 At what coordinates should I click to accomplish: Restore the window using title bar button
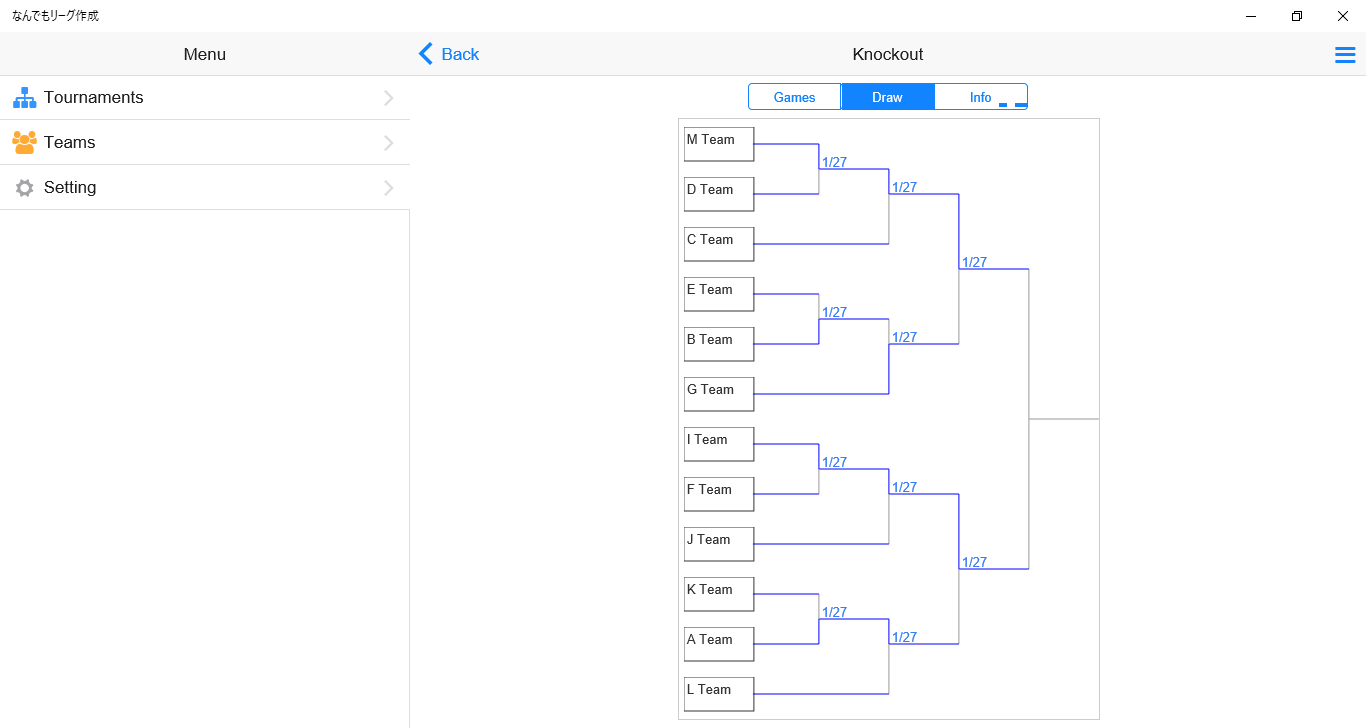coord(1297,16)
